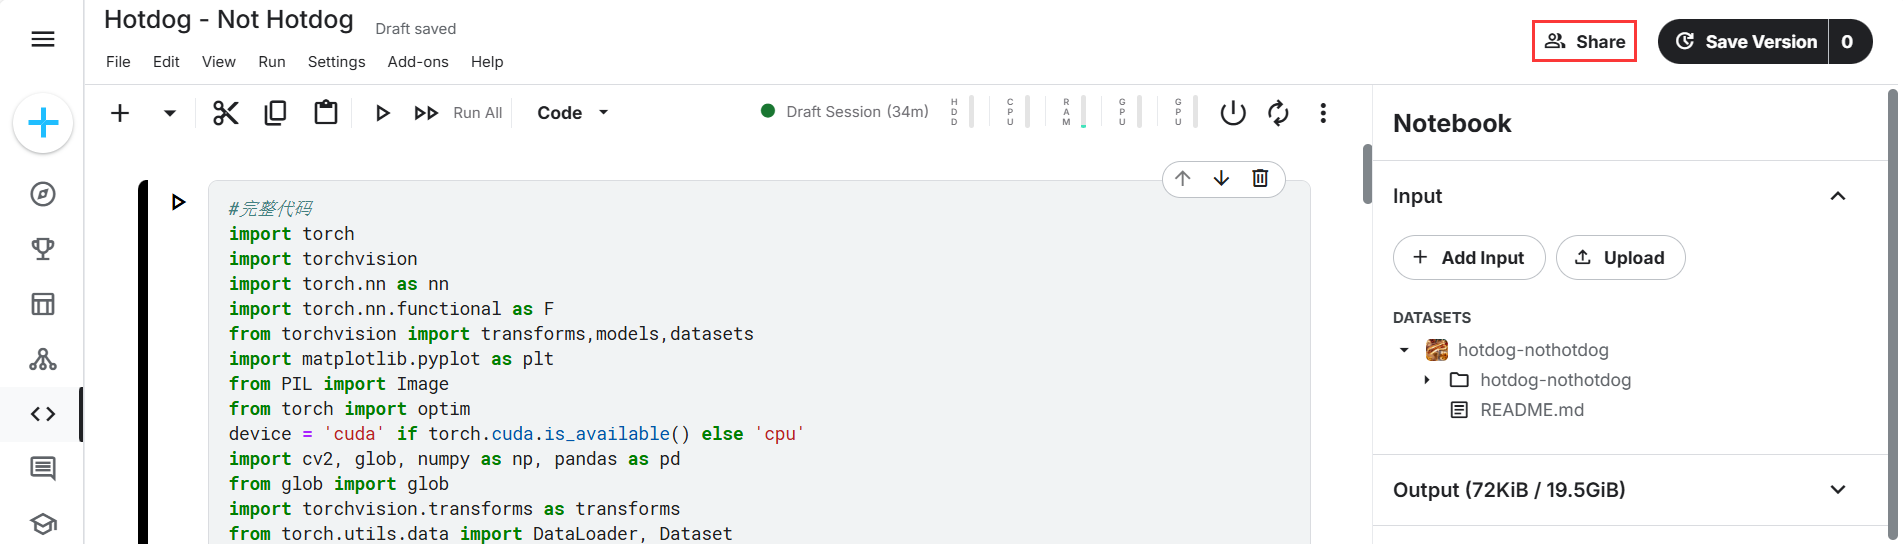
Task: Collapse the Input section
Action: (x=1837, y=196)
